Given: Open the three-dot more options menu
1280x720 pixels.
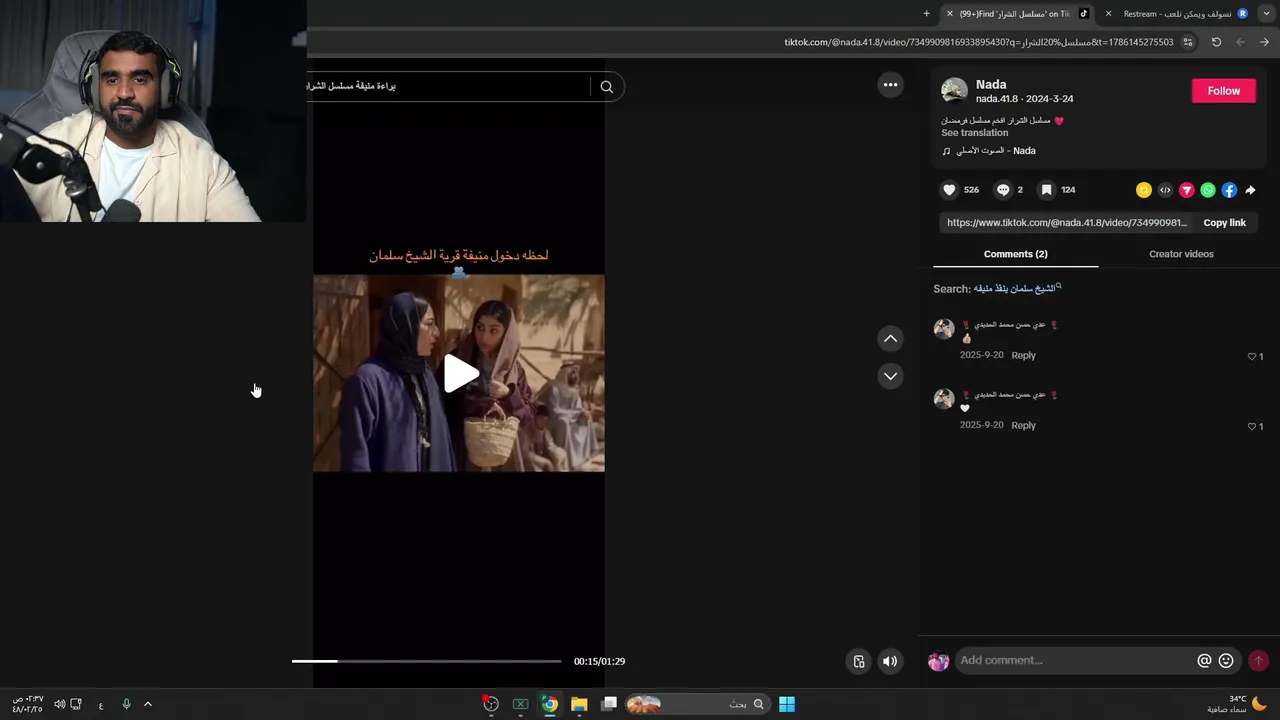Looking at the screenshot, I should coord(890,85).
